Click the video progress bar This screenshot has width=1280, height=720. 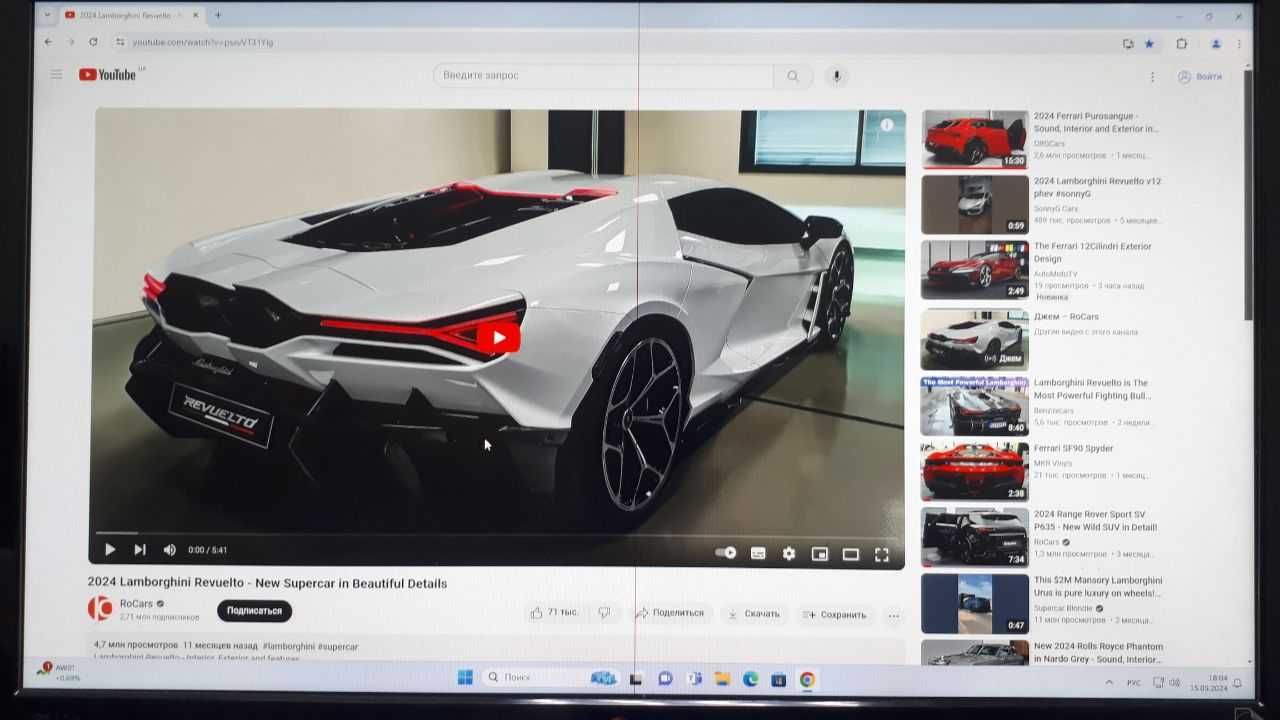point(497,533)
